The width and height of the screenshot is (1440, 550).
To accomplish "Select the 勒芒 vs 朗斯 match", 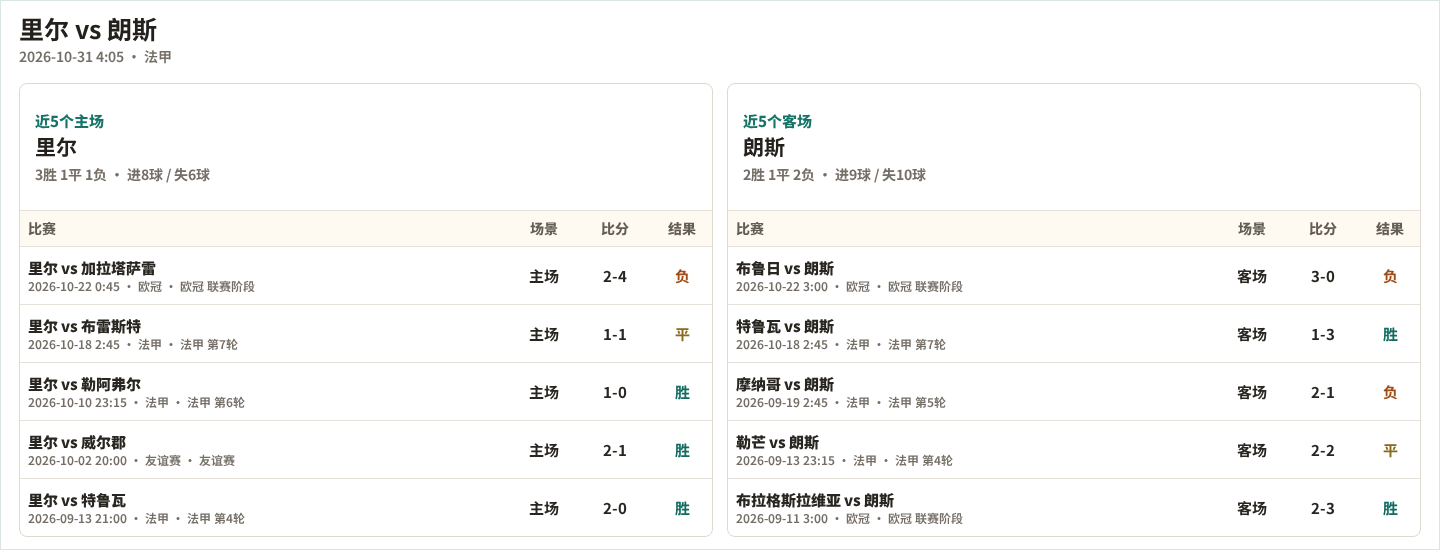I will coord(1074,450).
